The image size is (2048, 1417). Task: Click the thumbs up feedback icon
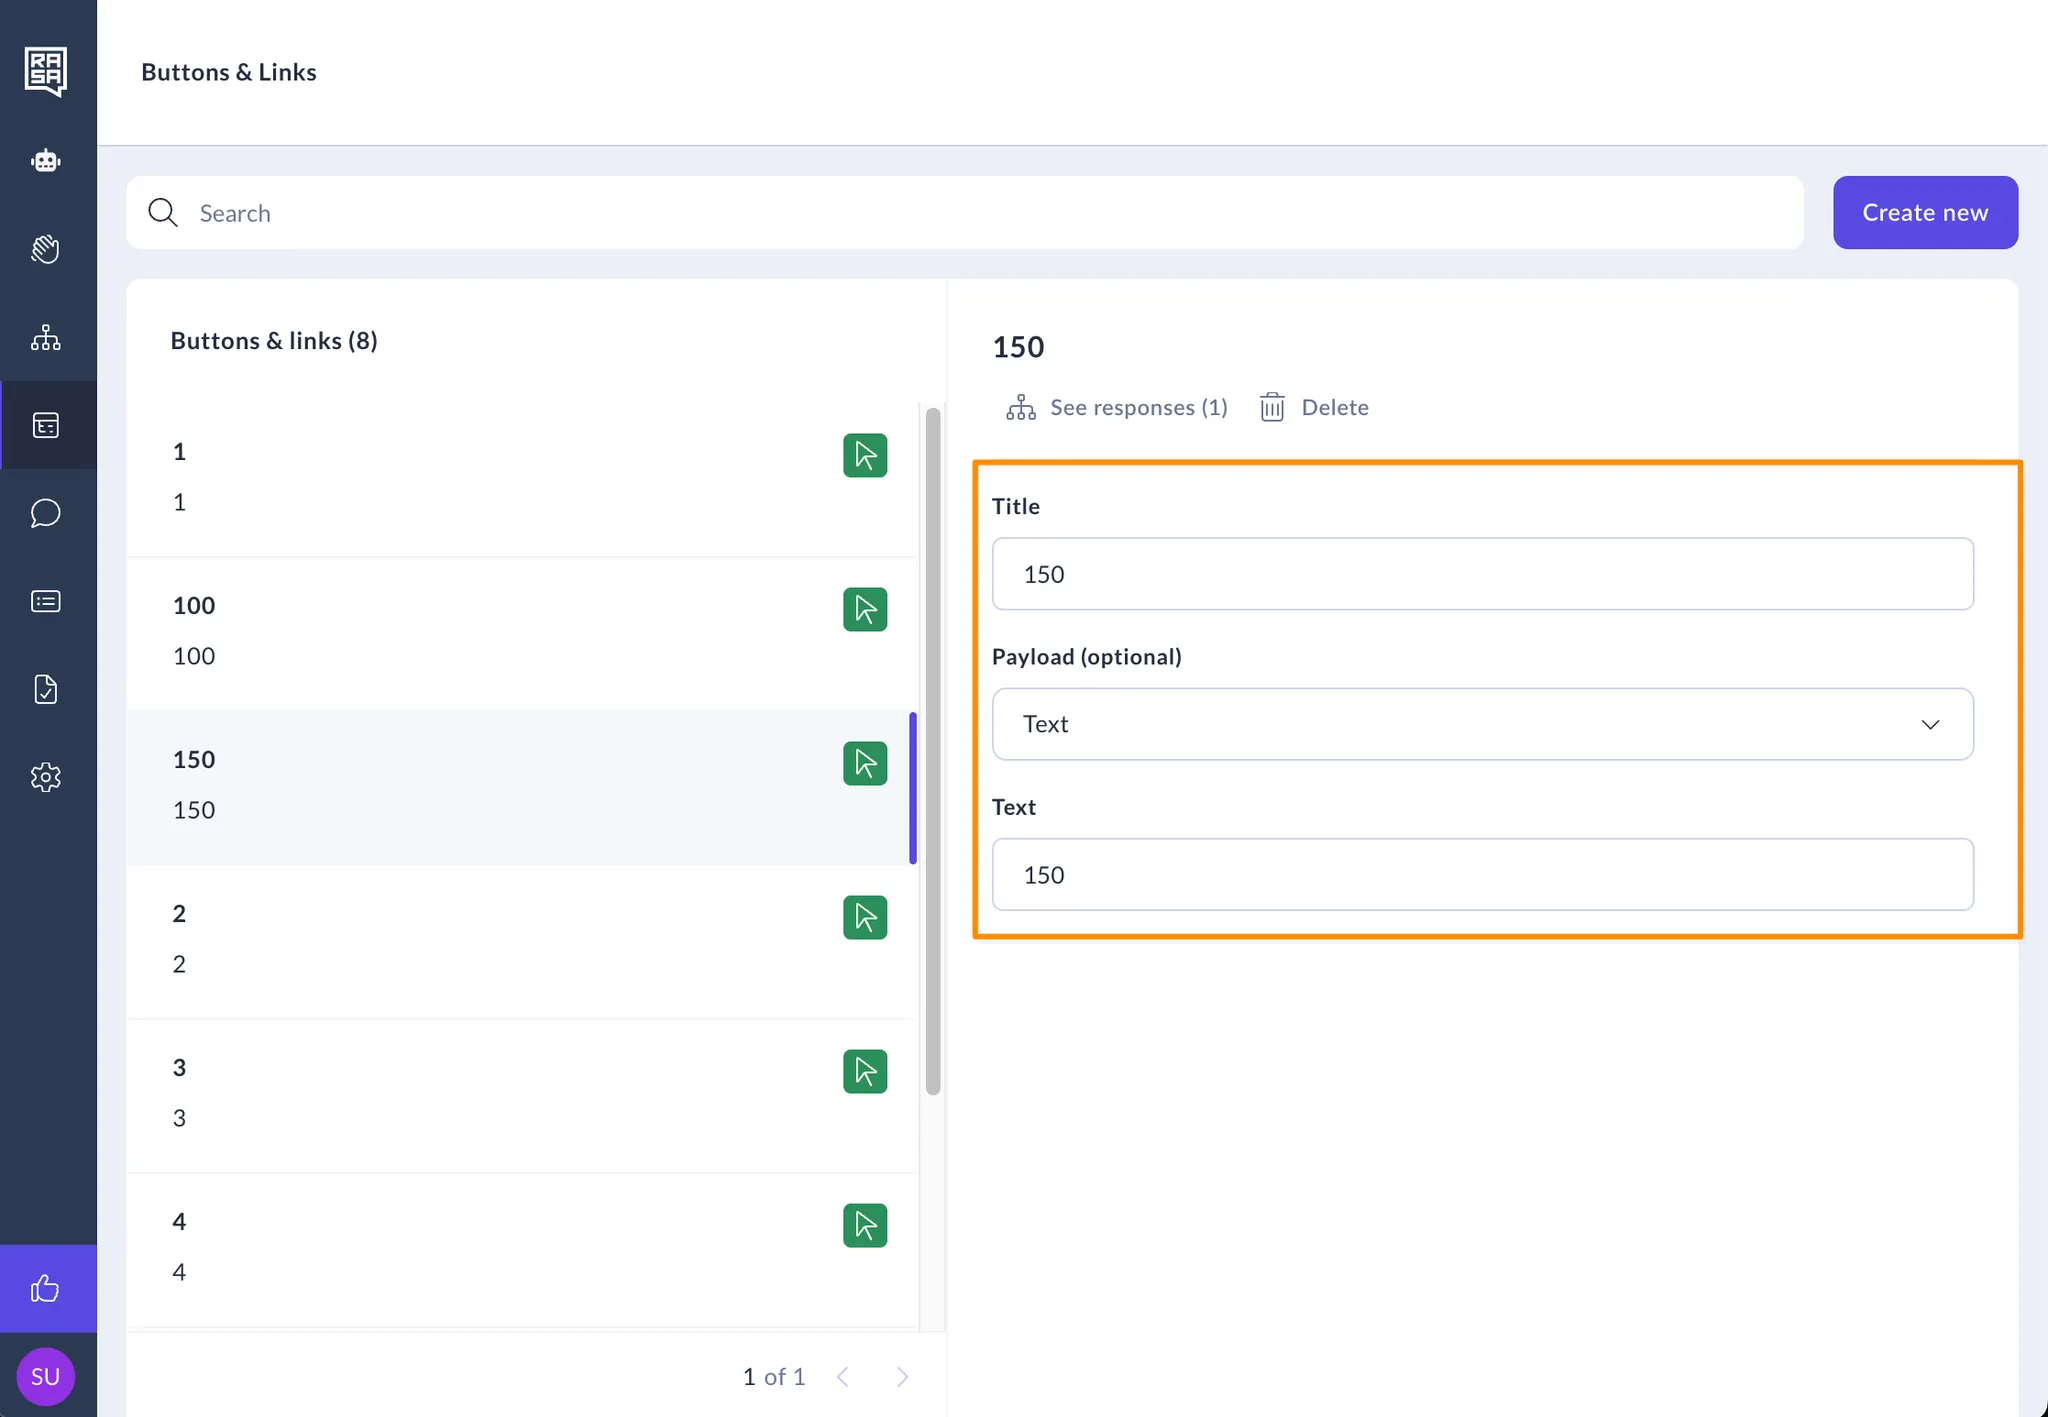tap(46, 1288)
